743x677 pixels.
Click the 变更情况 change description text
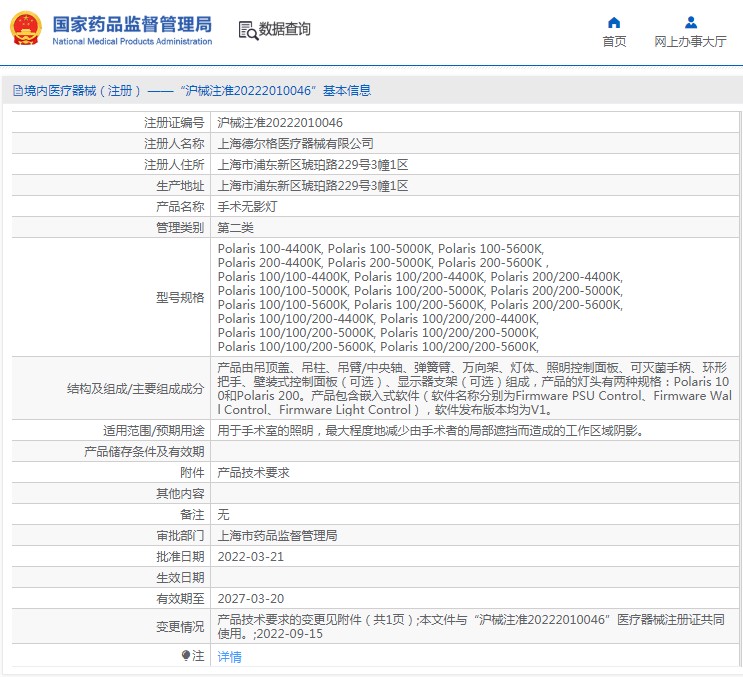click(x=471, y=626)
